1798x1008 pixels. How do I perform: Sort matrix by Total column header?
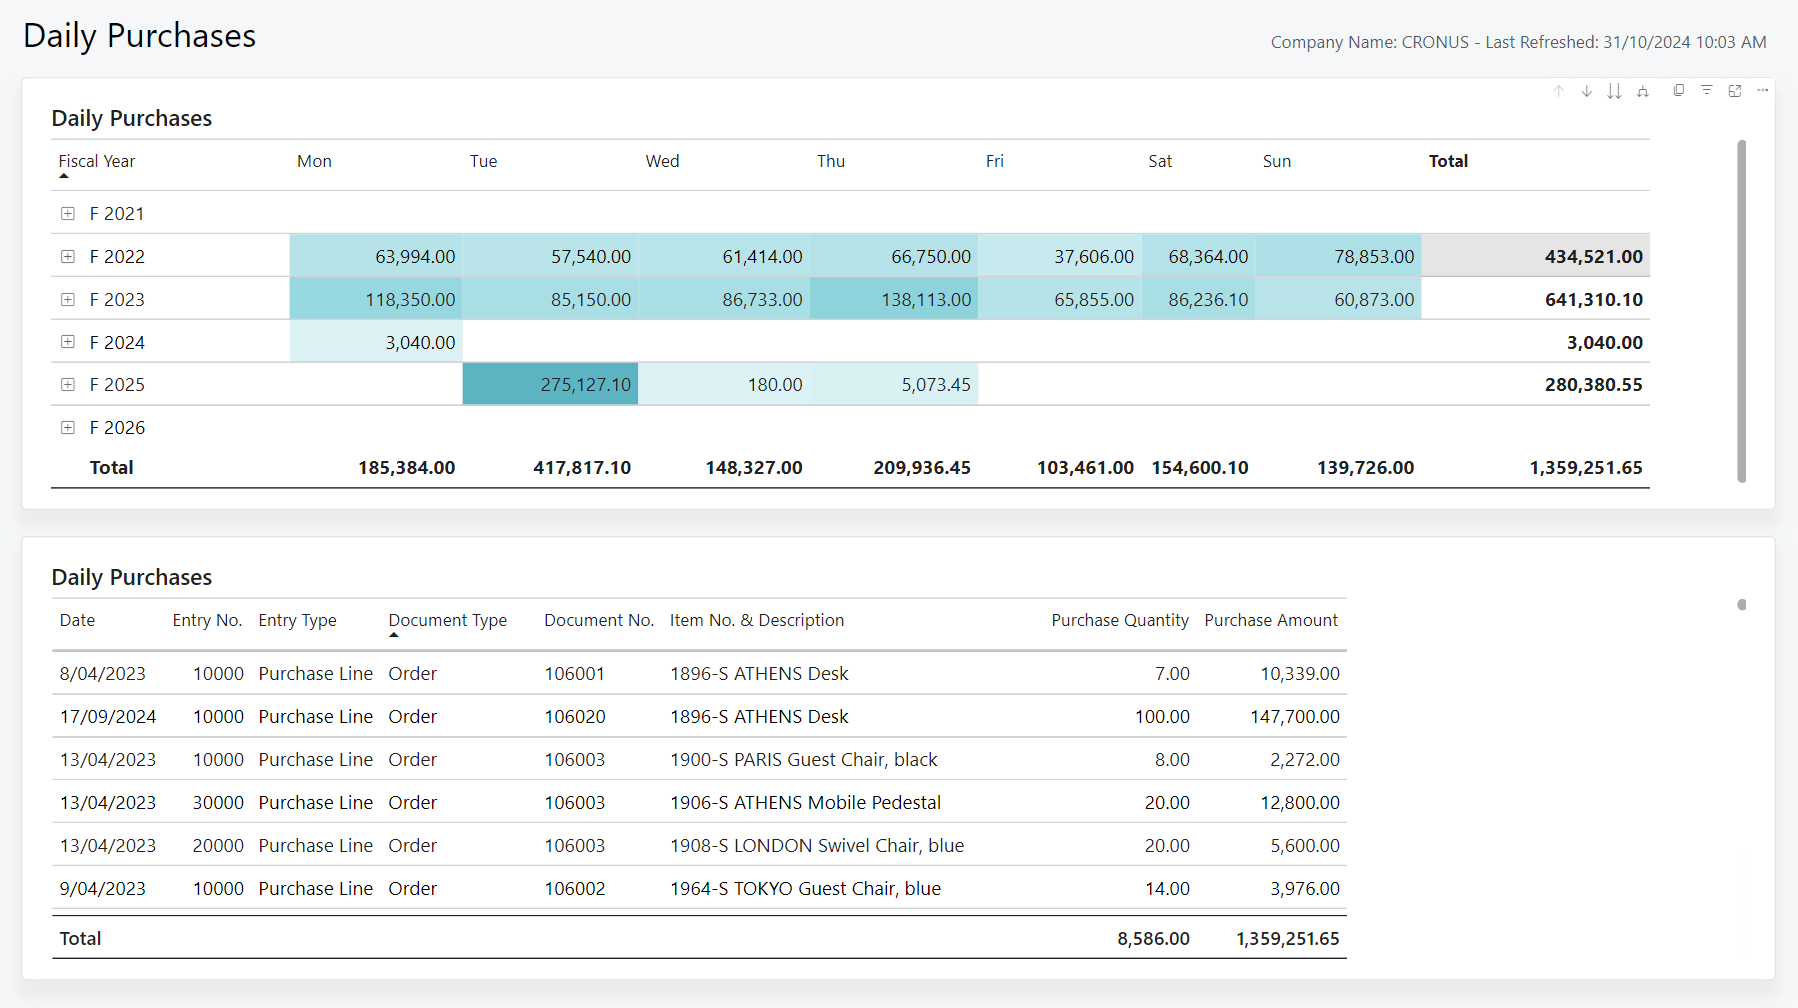tap(1448, 161)
